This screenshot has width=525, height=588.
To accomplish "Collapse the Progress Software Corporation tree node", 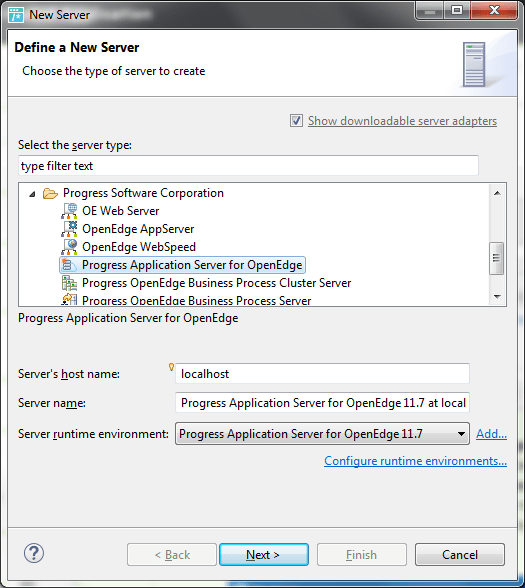I will 33,194.
